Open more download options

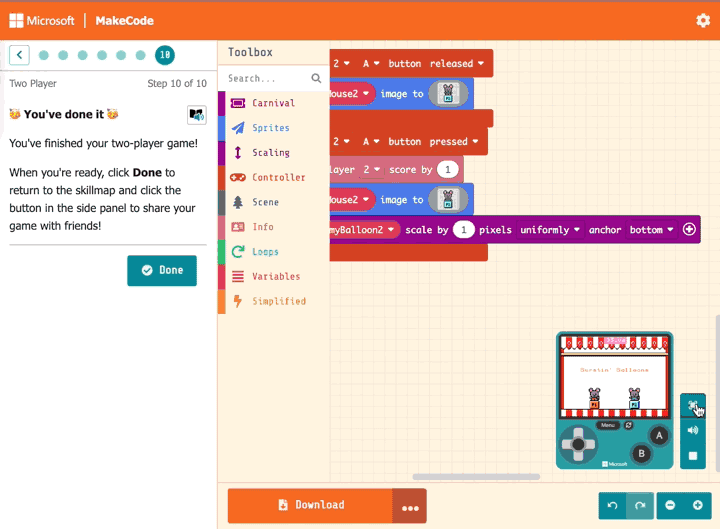point(410,506)
